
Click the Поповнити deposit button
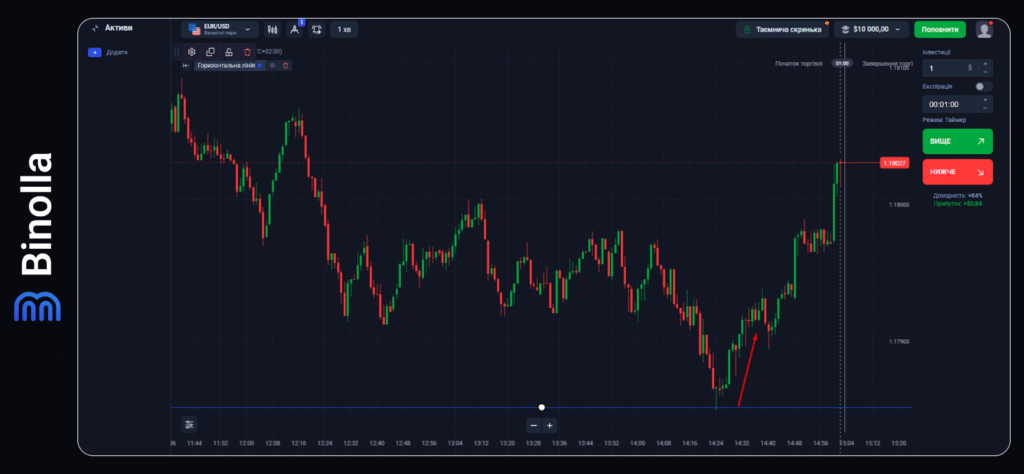[x=939, y=30]
